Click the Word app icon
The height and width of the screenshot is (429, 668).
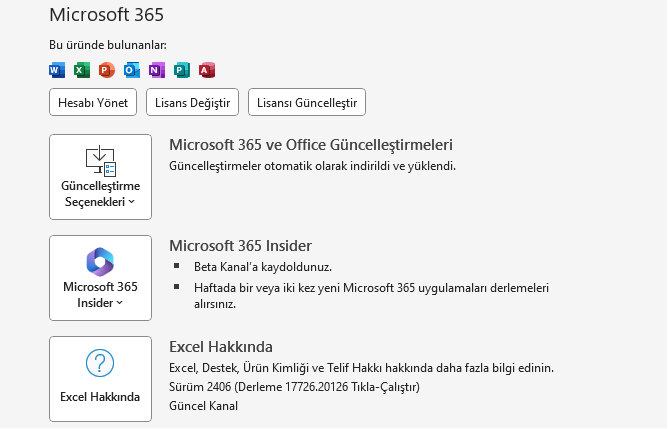pos(57,70)
